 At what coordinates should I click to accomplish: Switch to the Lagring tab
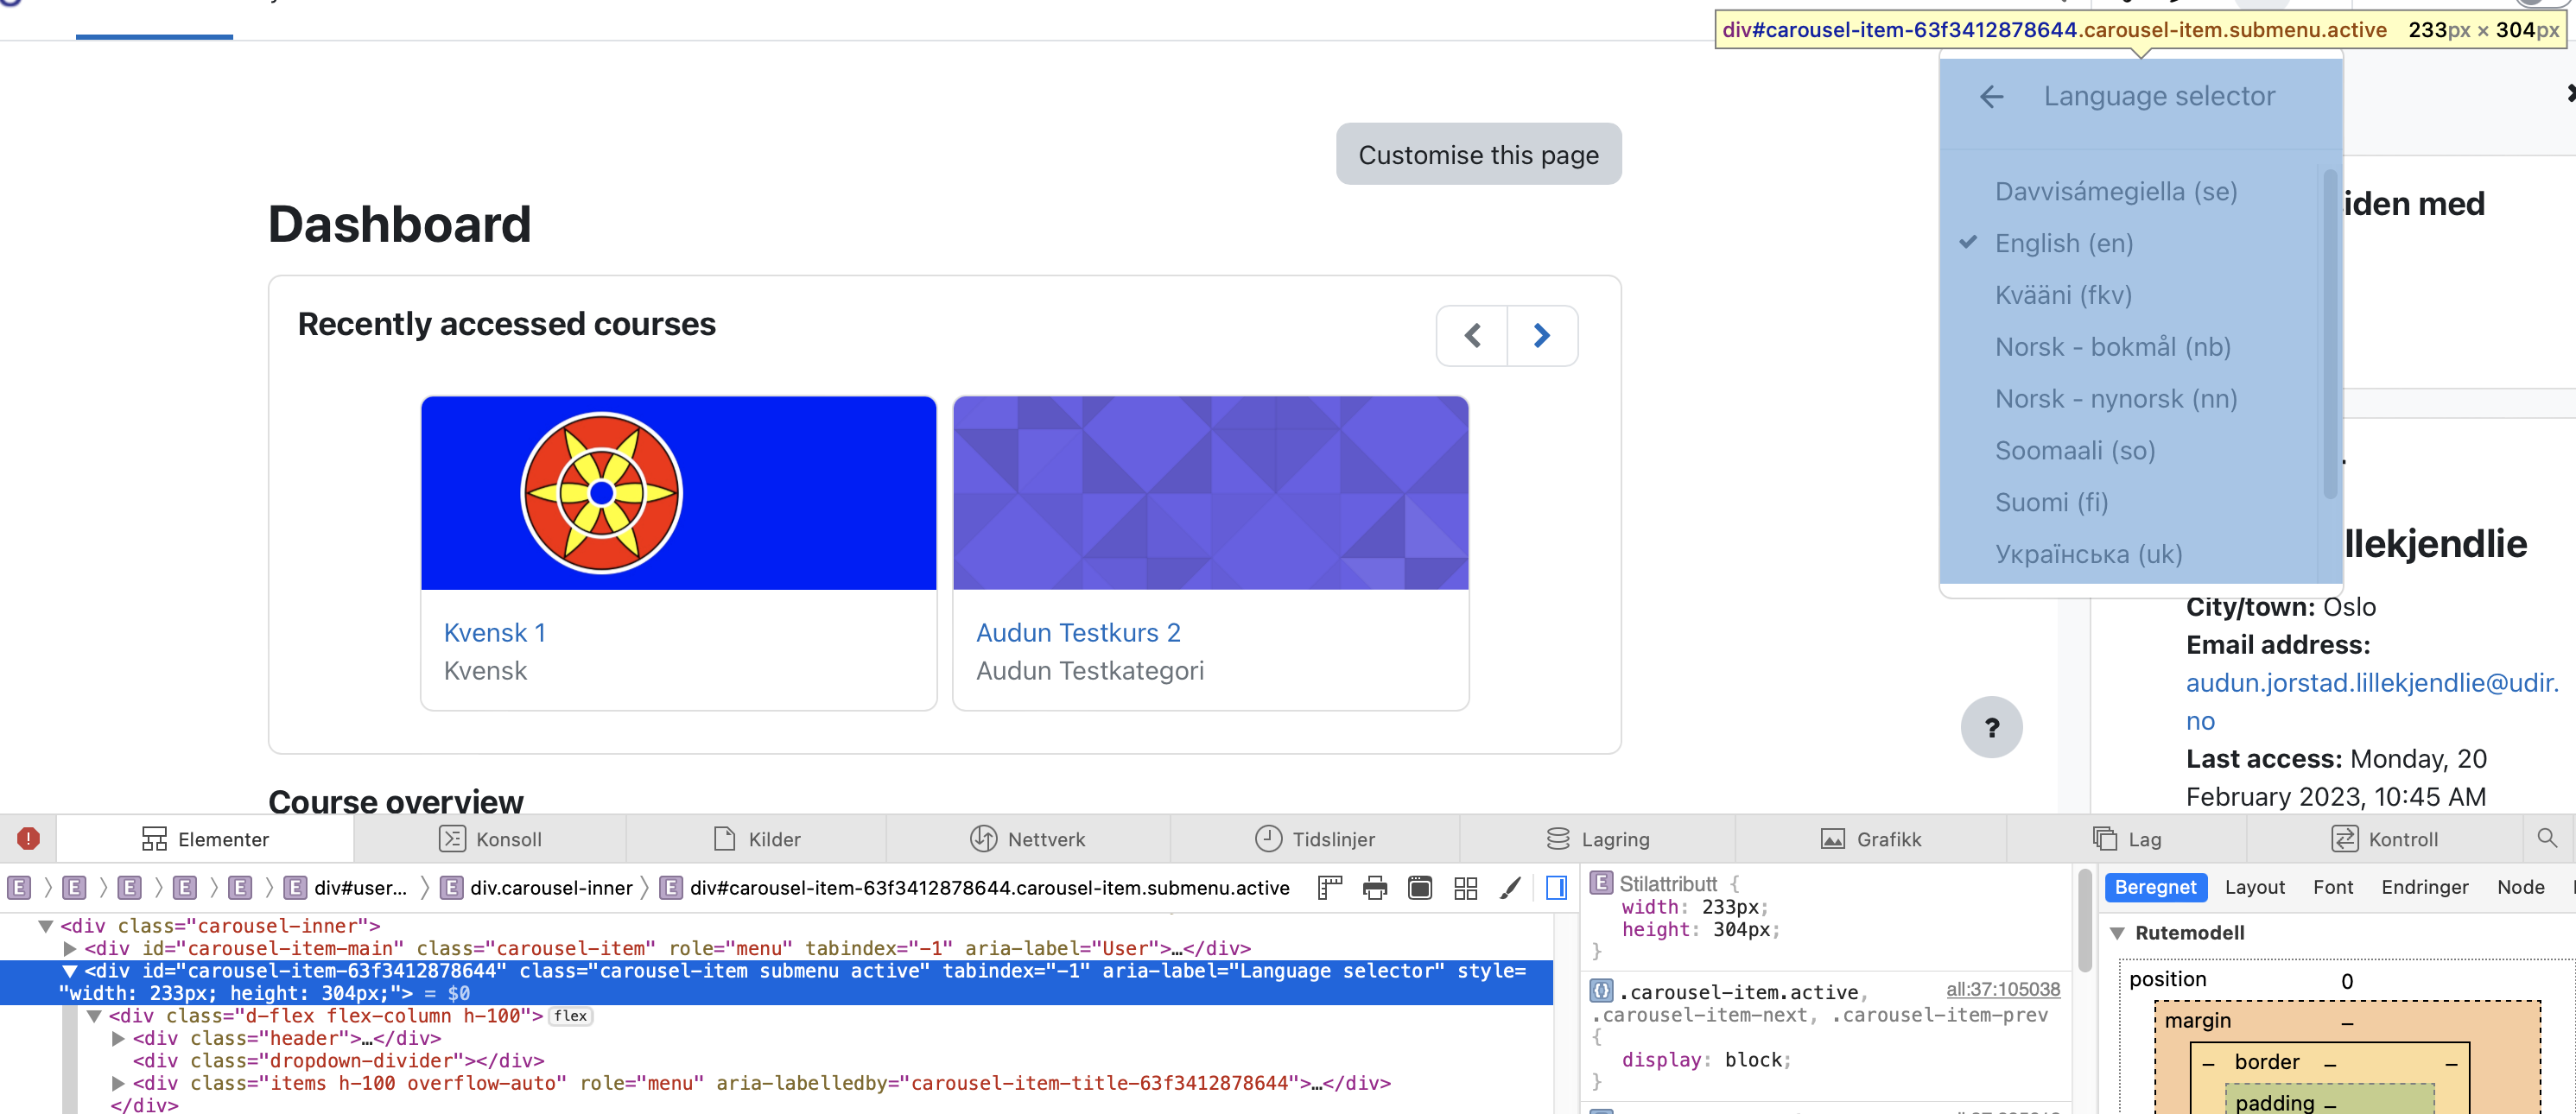[1597, 839]
